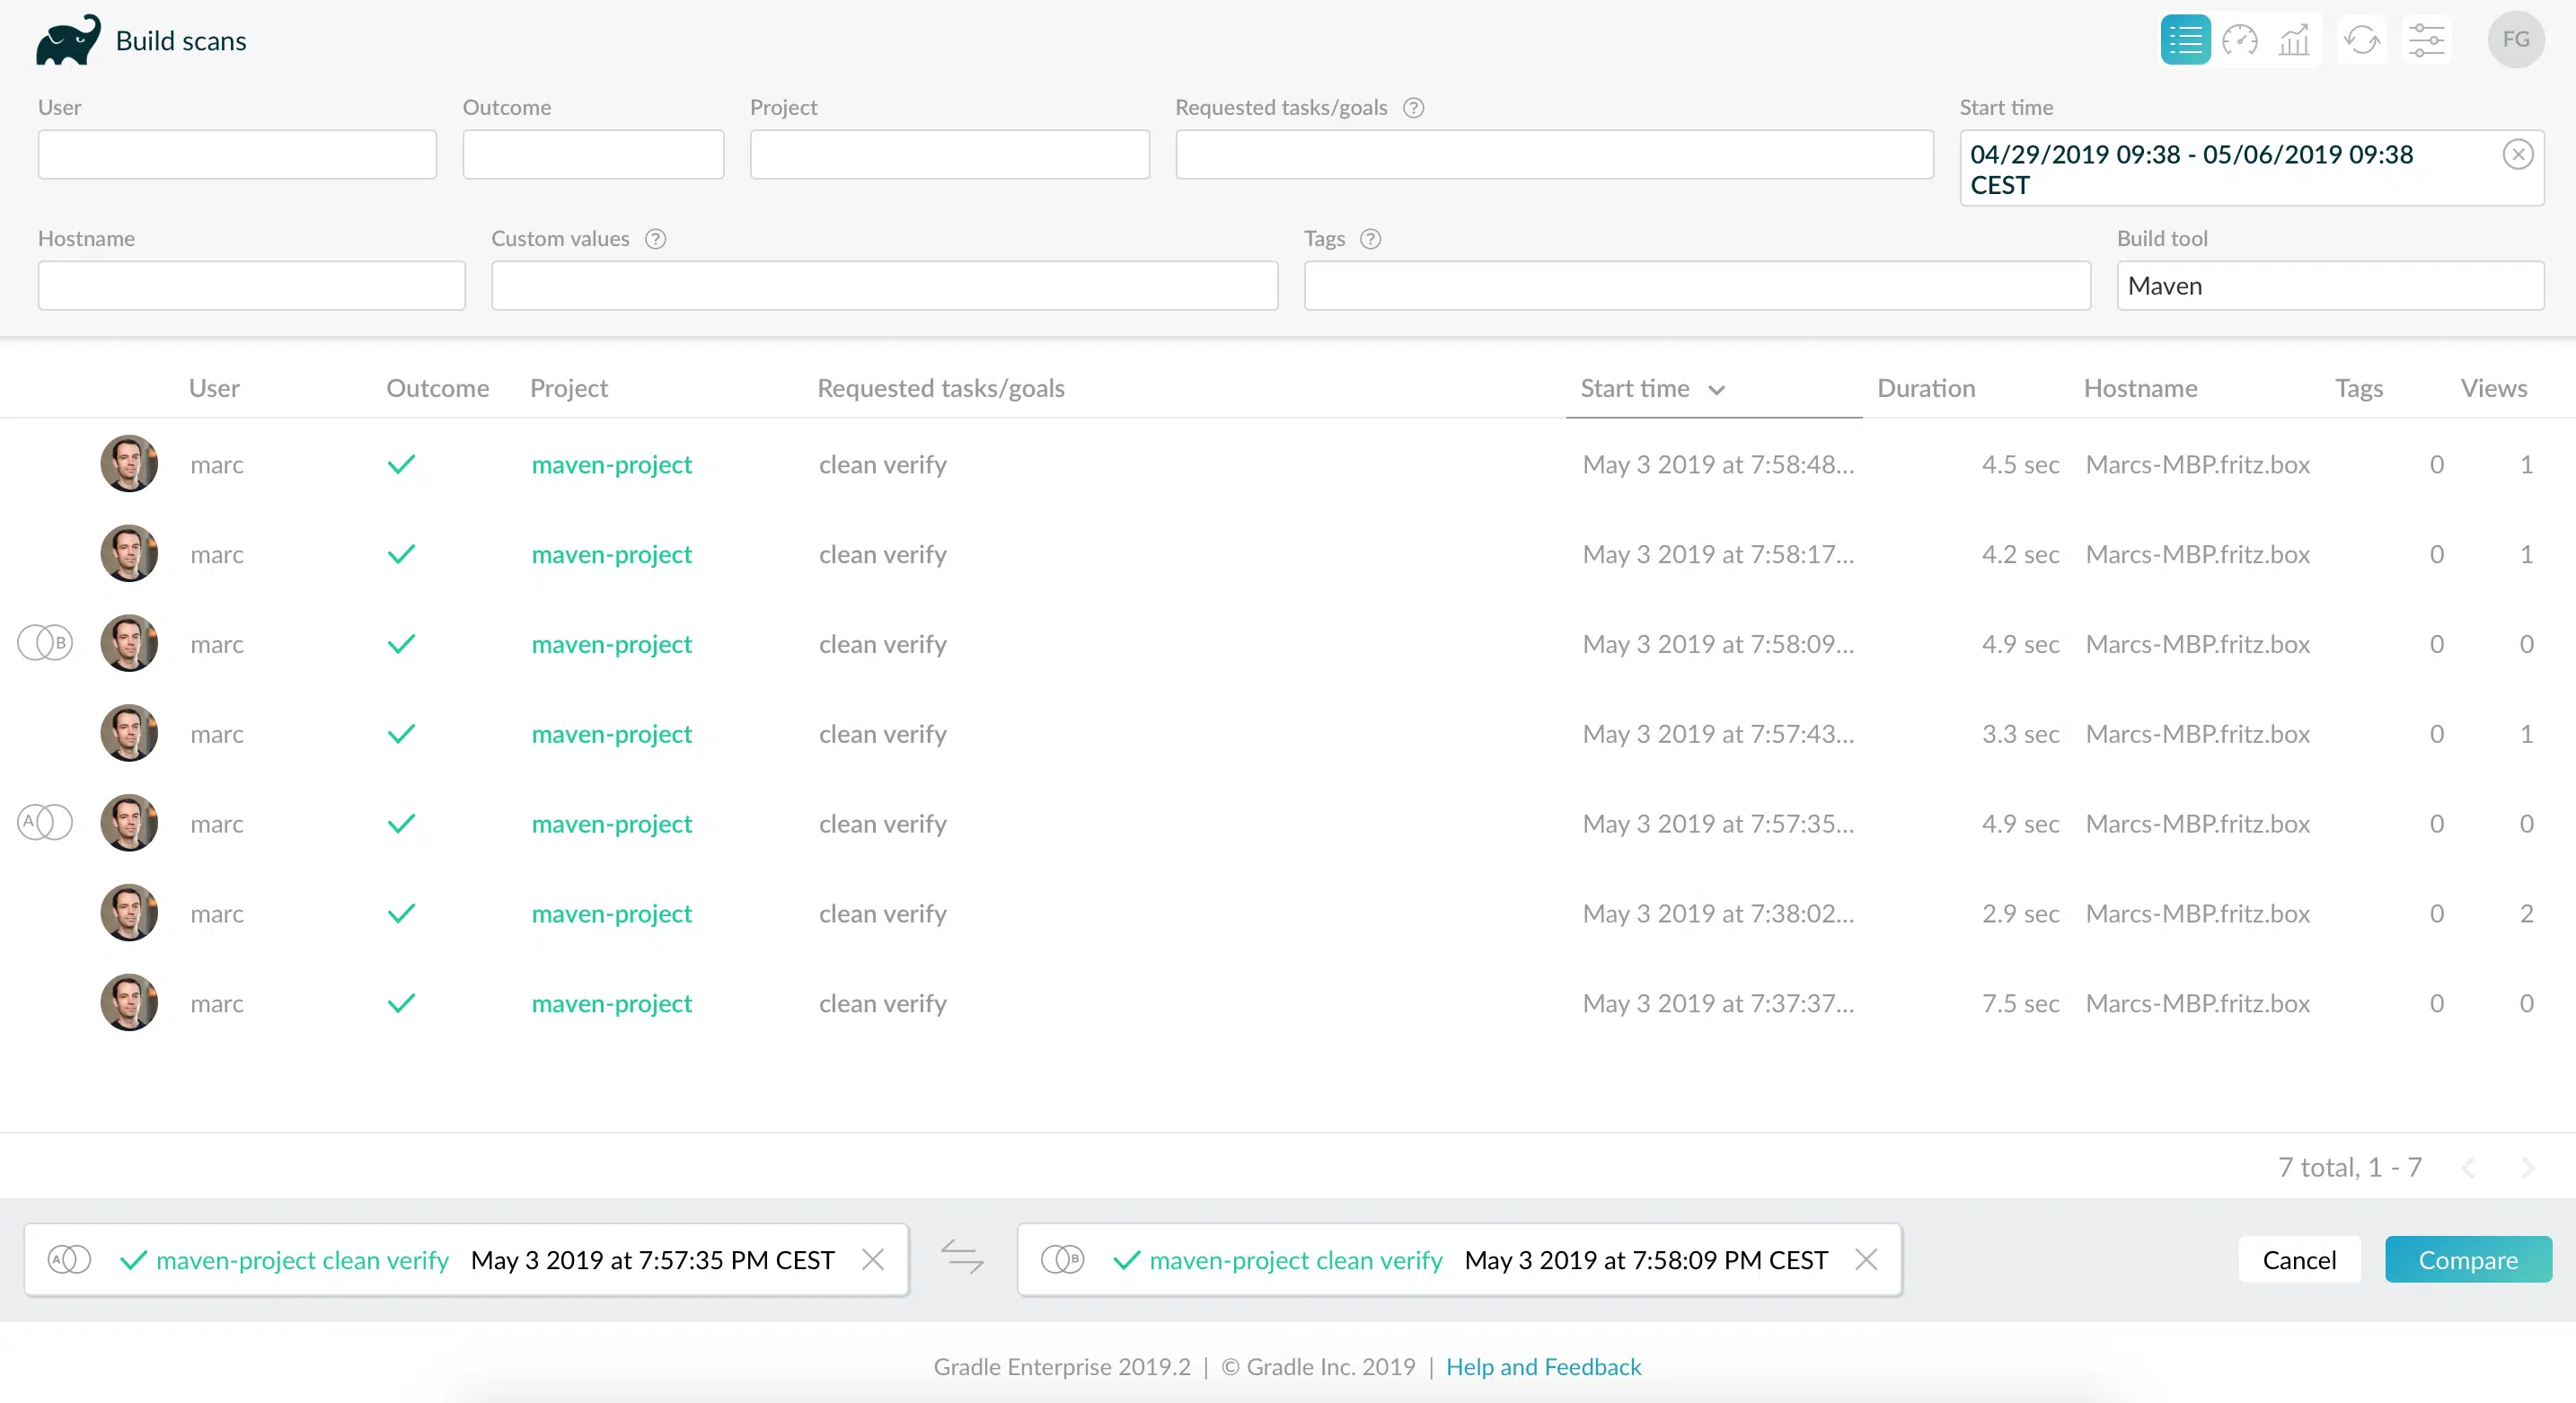Image resolution: width=2576 pixels, height=1403 pixels.
Task: Clear the Start time filter
Action: tap(2518, 154)
